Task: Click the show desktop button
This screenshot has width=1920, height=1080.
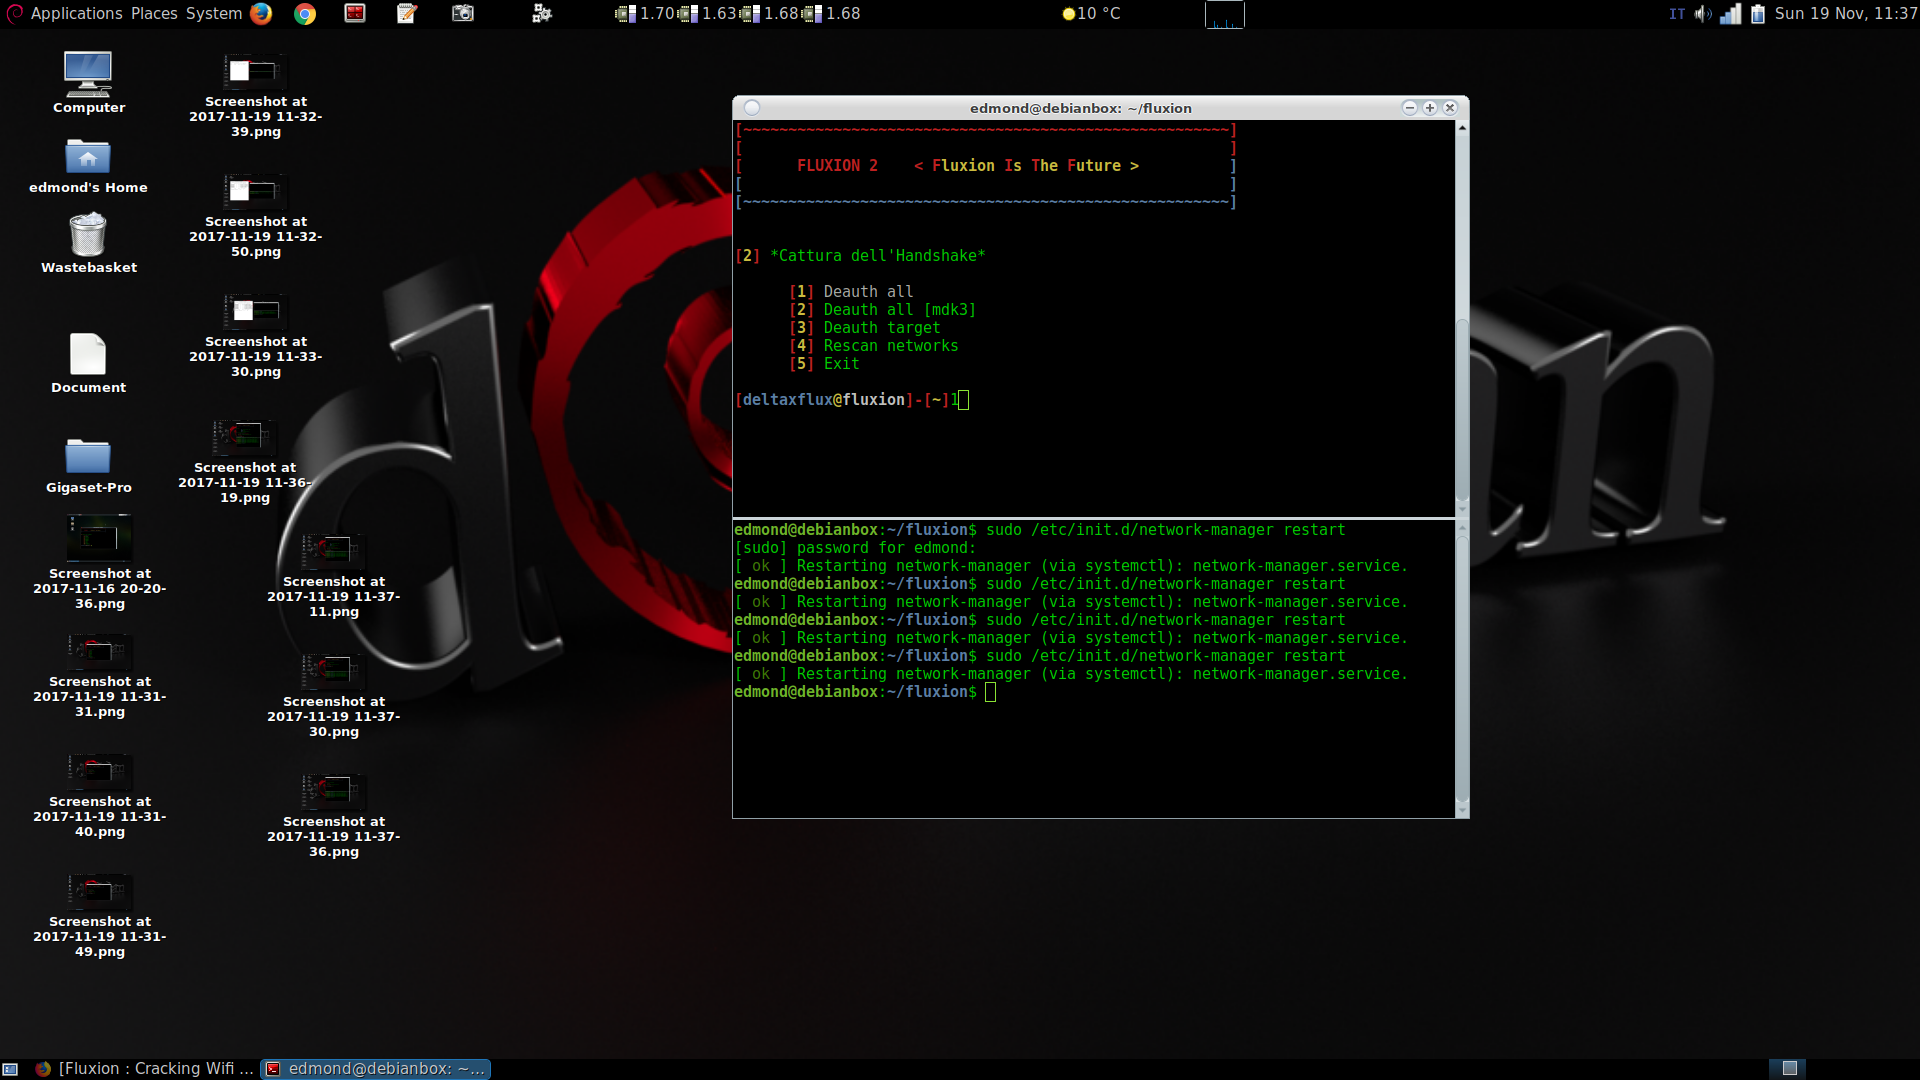Action: pos(11,1069)
